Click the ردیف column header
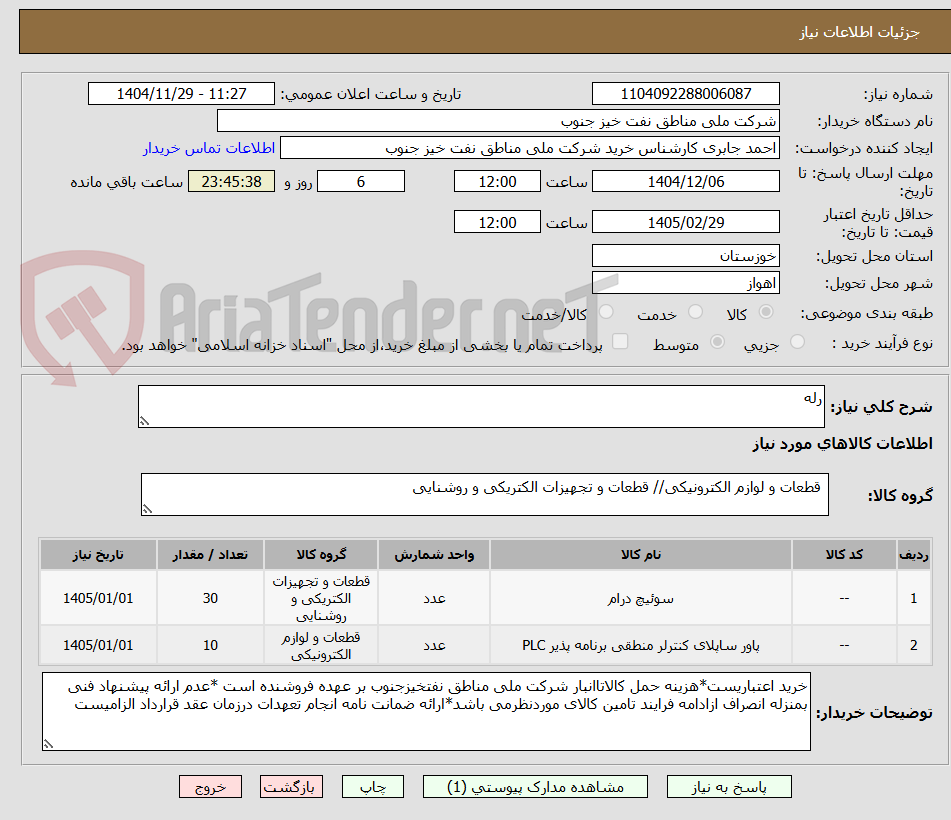Image resolution: width=951 pixels, height=820 pixels. 913,554
